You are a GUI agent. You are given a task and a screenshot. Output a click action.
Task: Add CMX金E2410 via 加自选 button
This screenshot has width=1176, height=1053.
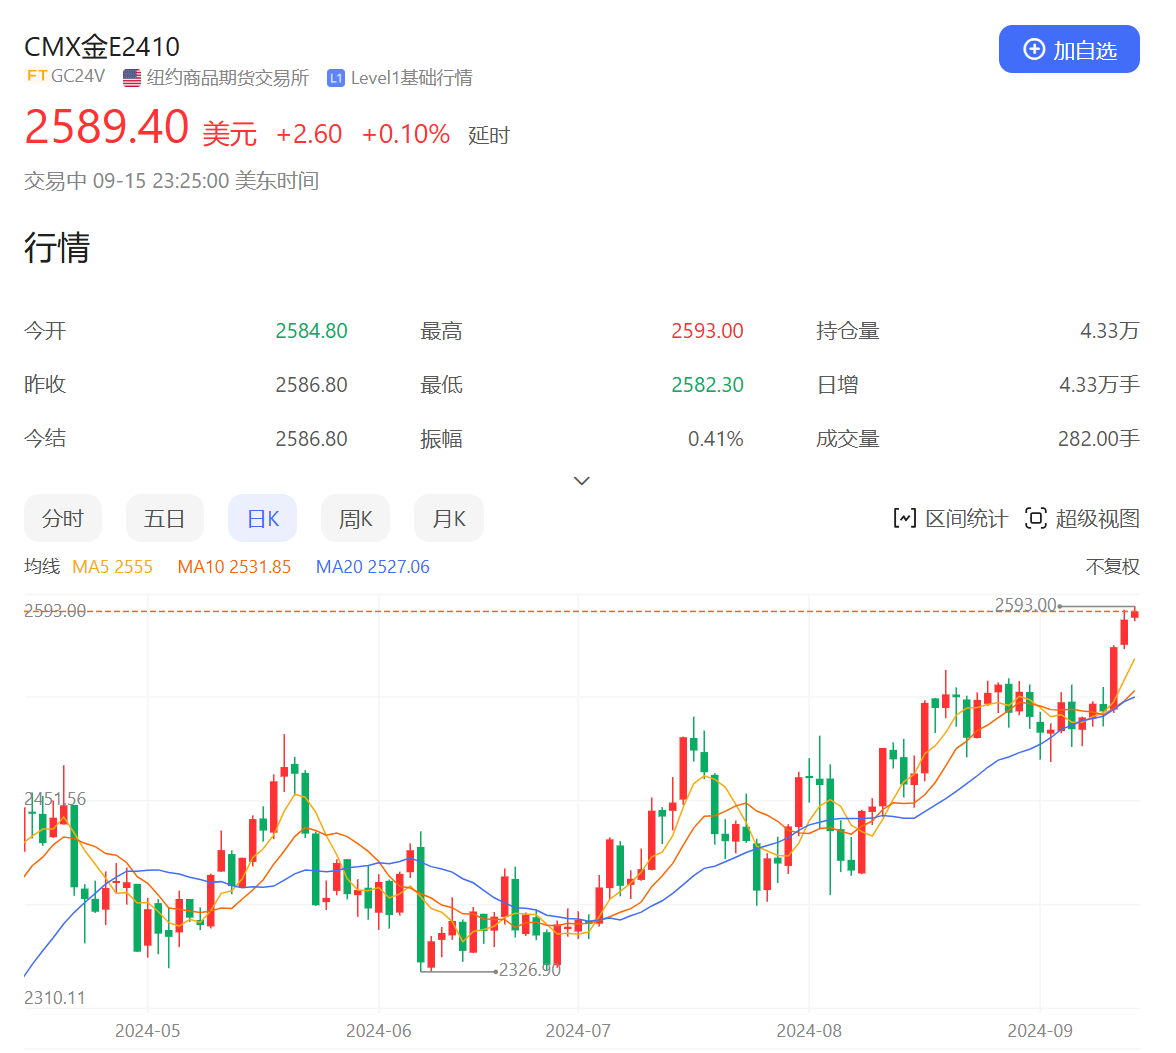[x=1069, y=50]
